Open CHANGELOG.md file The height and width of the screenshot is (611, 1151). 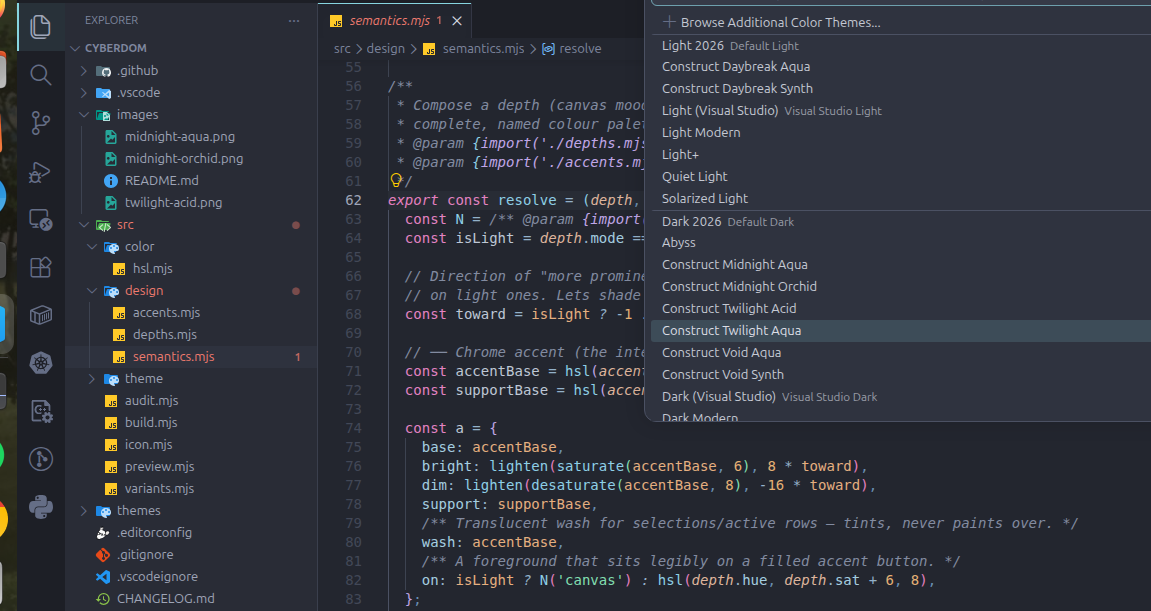point(191,599)
